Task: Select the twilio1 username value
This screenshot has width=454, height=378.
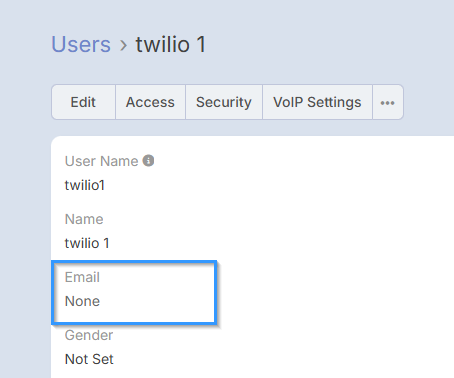Action: point(85,185)
